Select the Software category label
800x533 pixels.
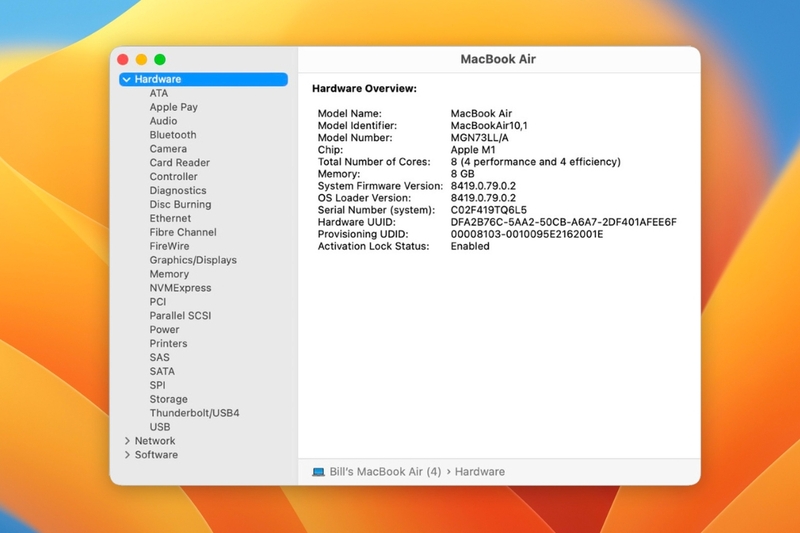tap(156, 454)
